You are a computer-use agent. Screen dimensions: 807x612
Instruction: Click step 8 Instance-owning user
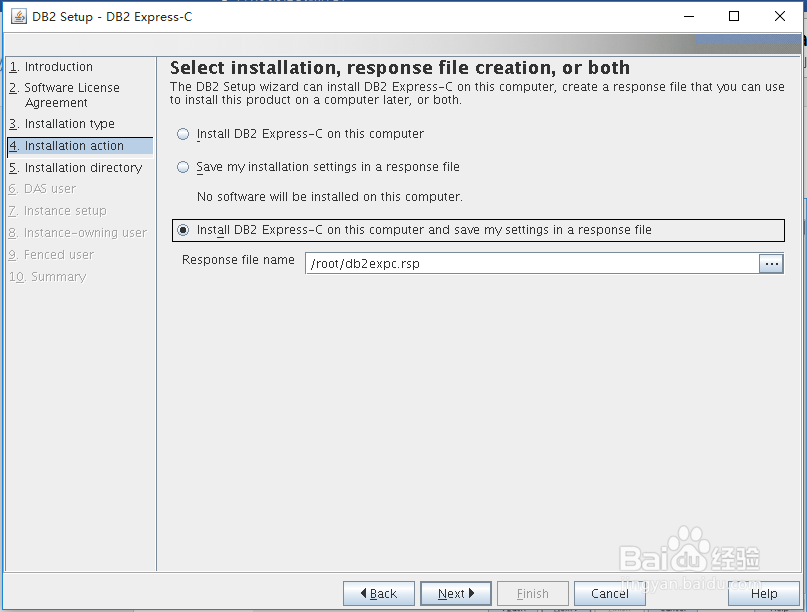[78, 233]
